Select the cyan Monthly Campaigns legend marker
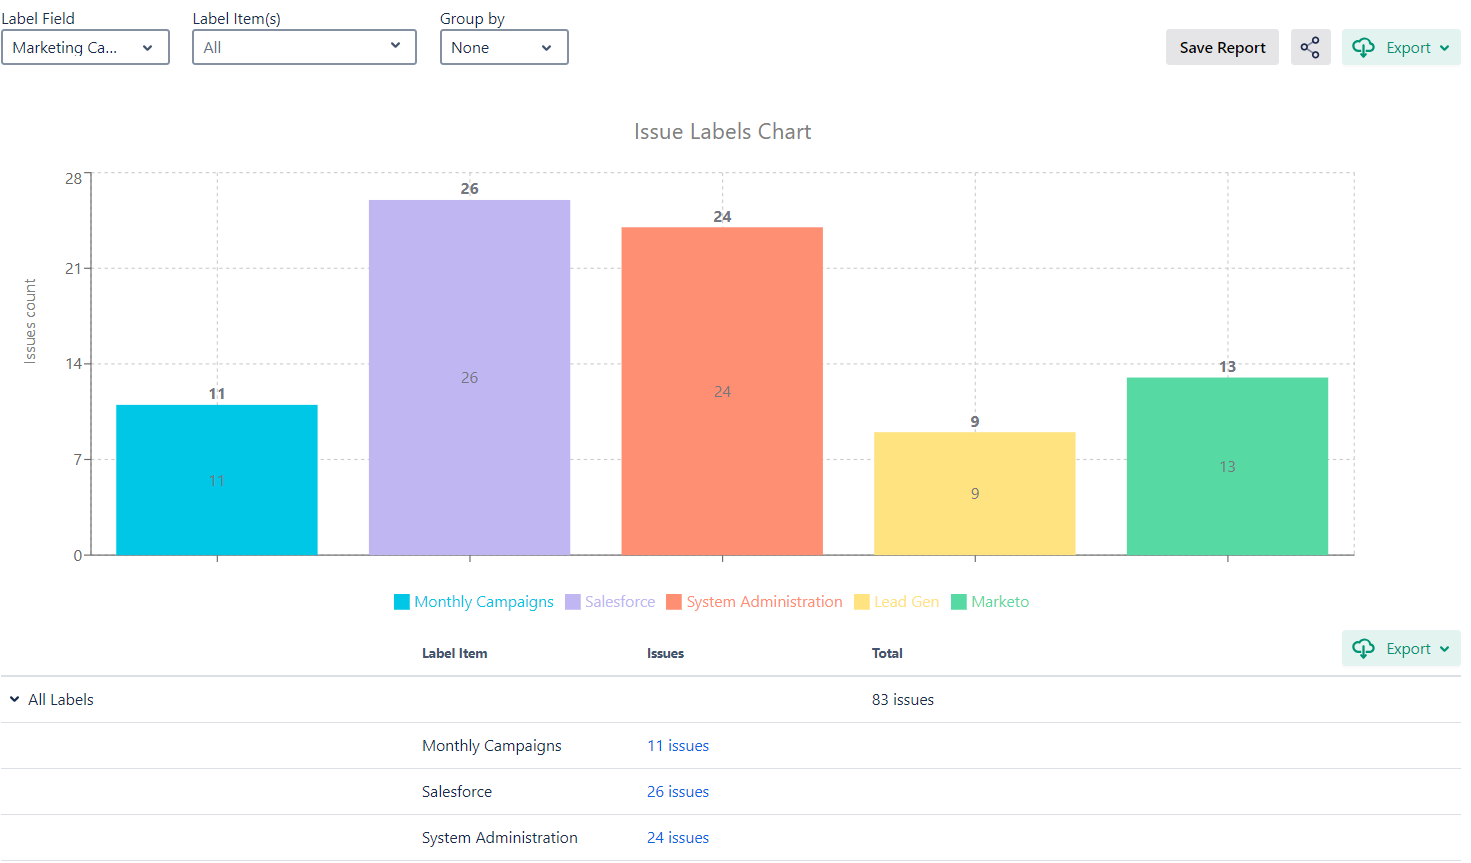Image resolution: width=1471 pixels, height=863 pixels. pos(402,601)
